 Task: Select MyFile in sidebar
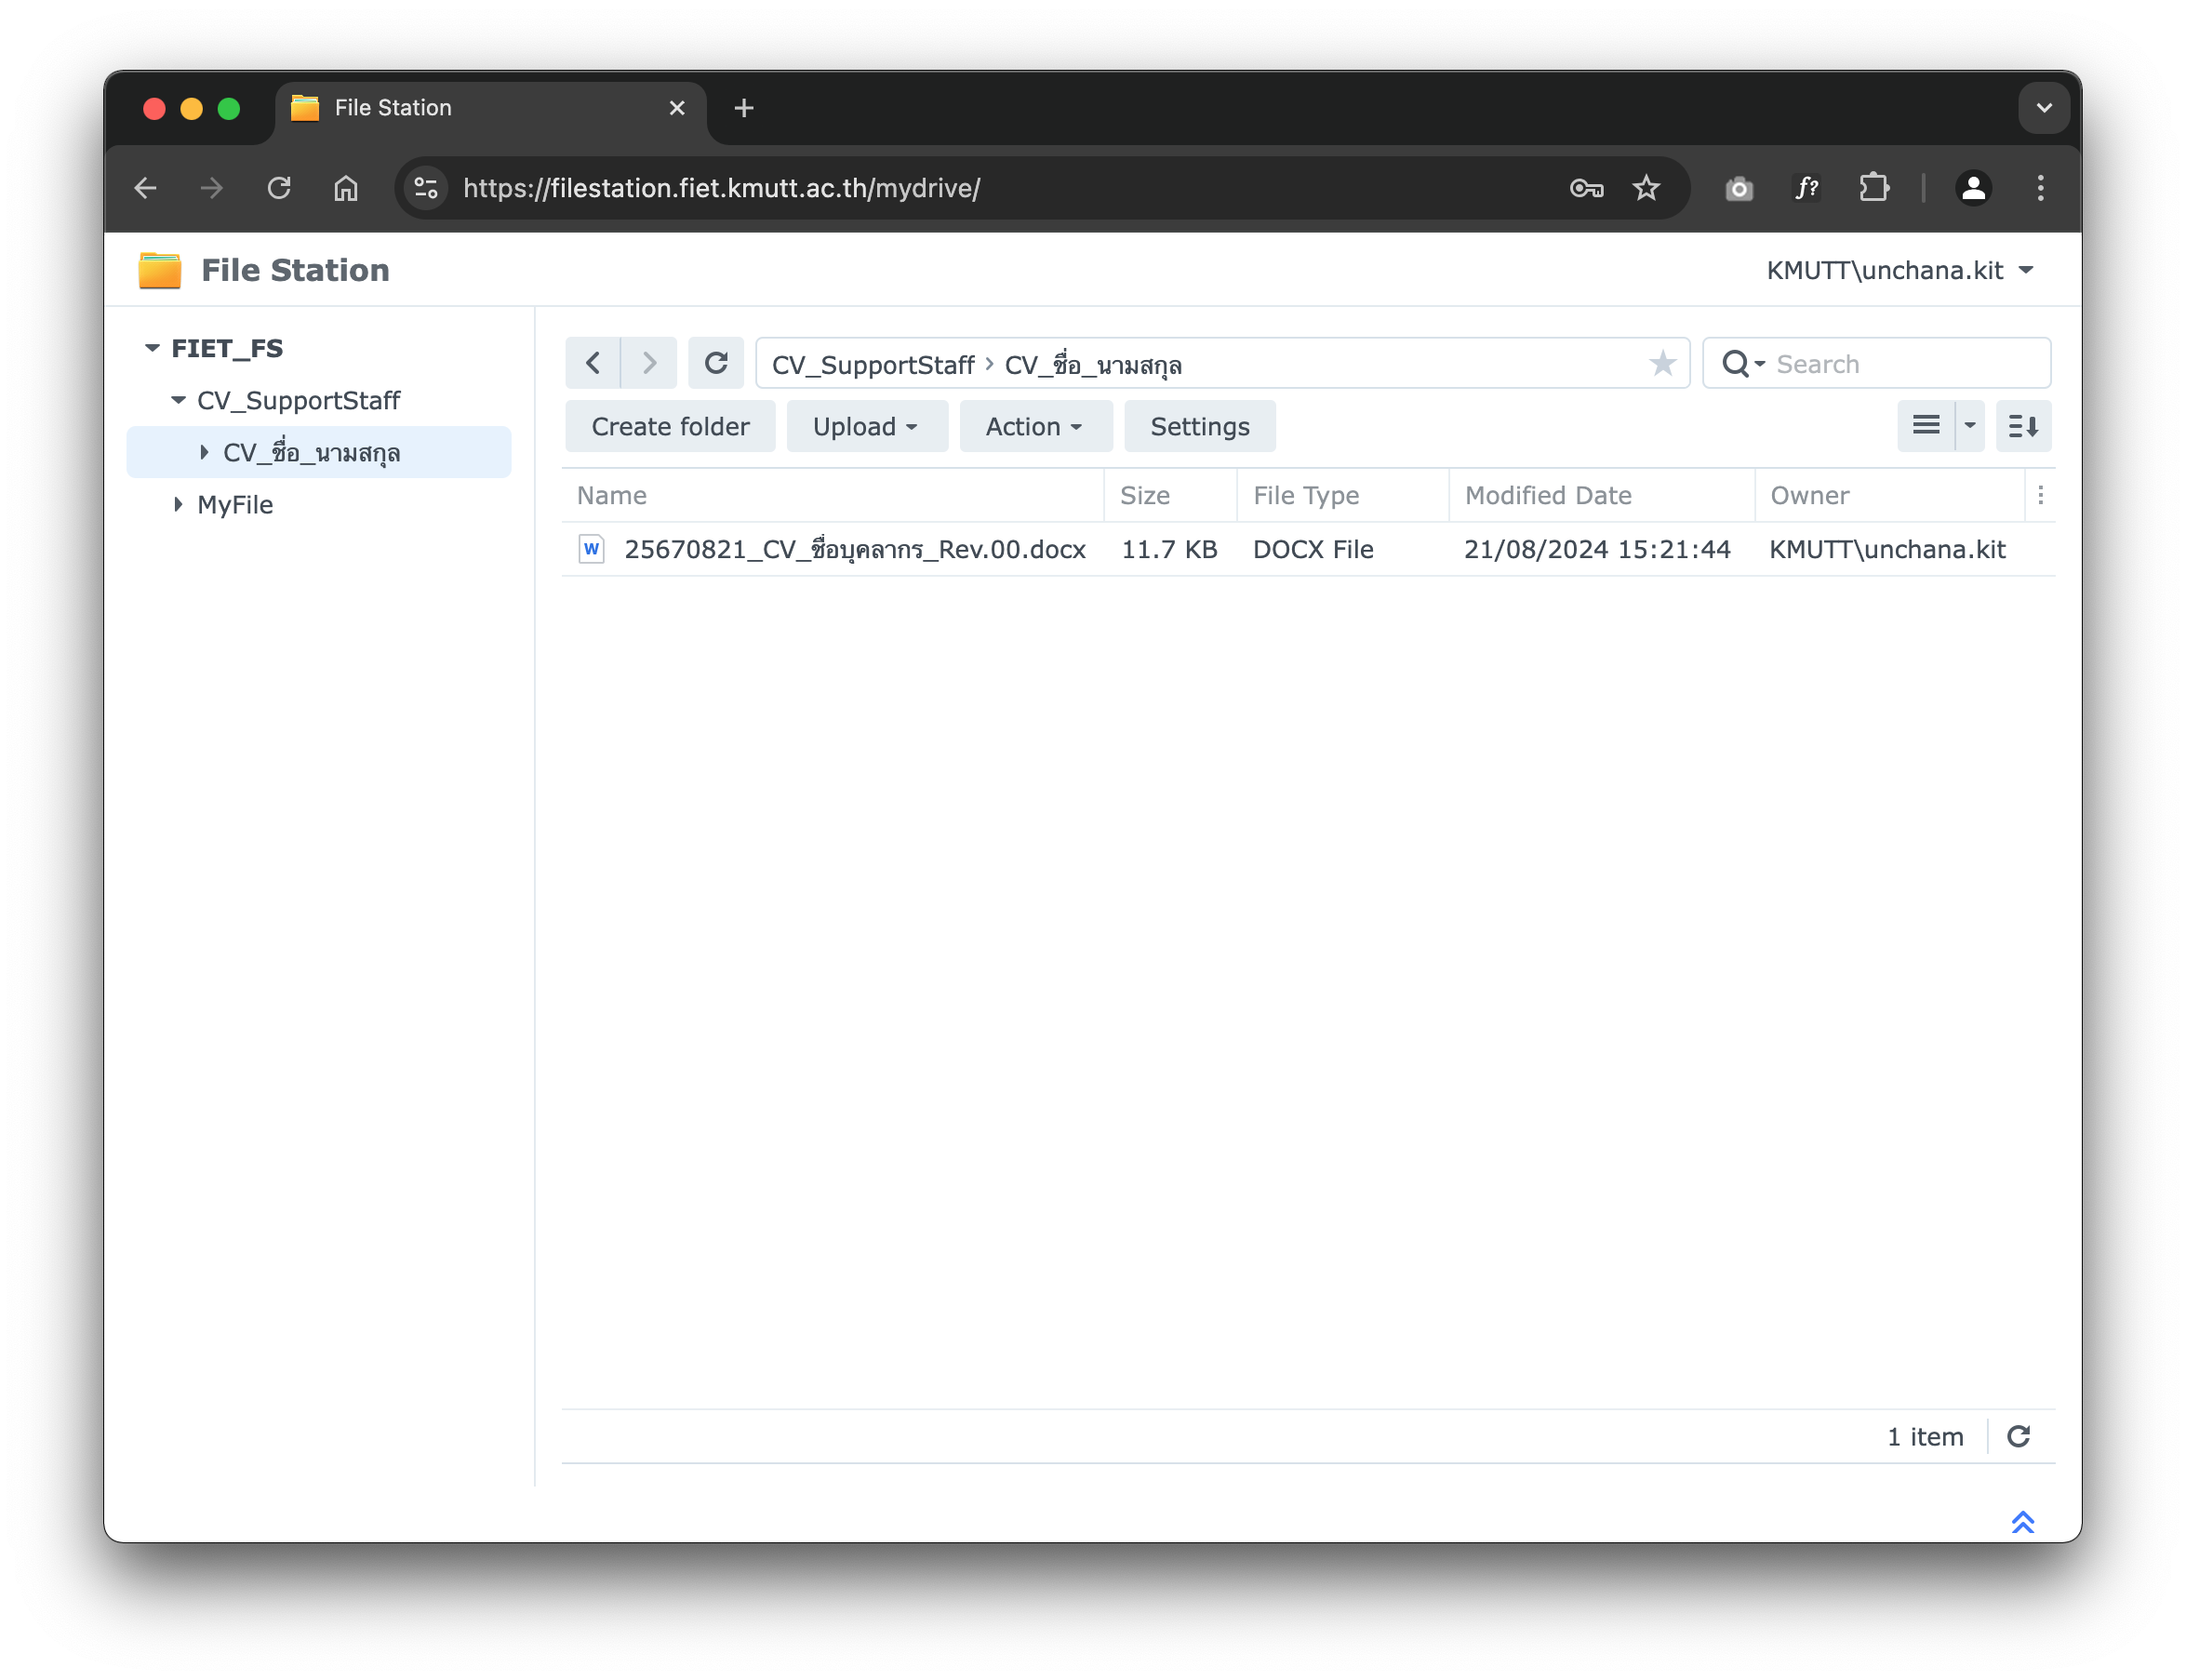(235, 504)
